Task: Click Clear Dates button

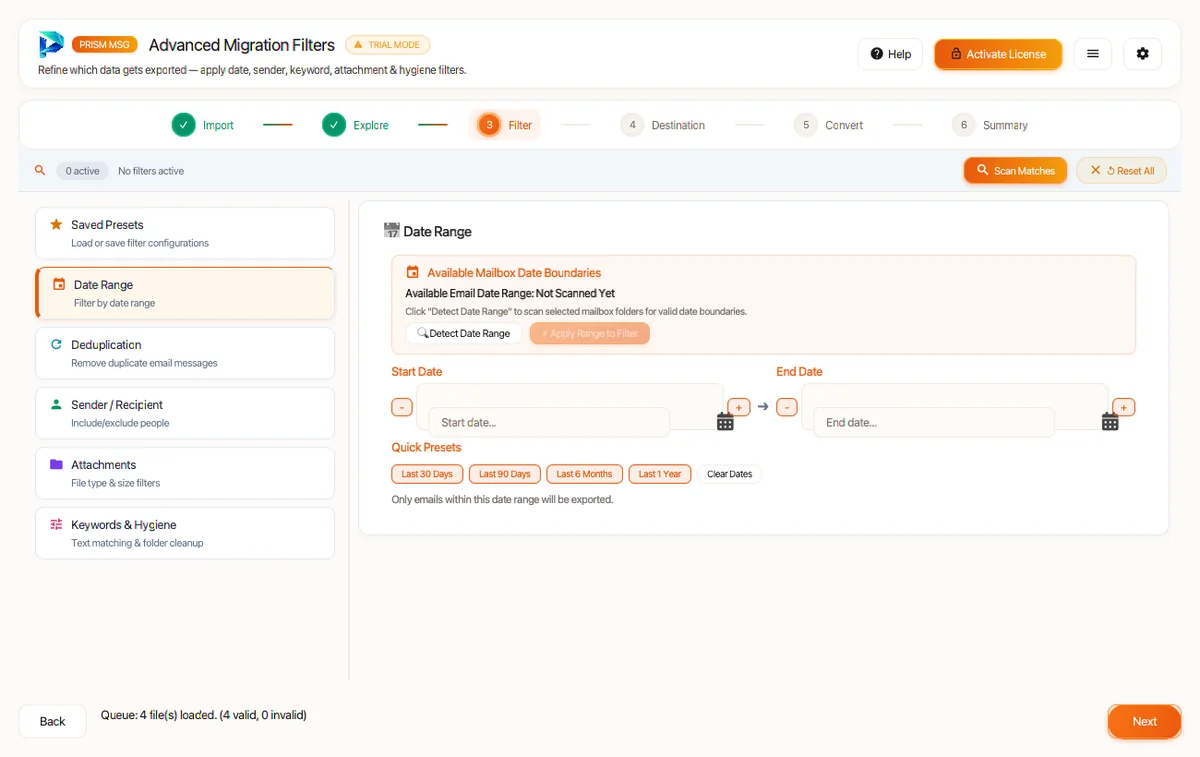Action: [x=730, y=474]
